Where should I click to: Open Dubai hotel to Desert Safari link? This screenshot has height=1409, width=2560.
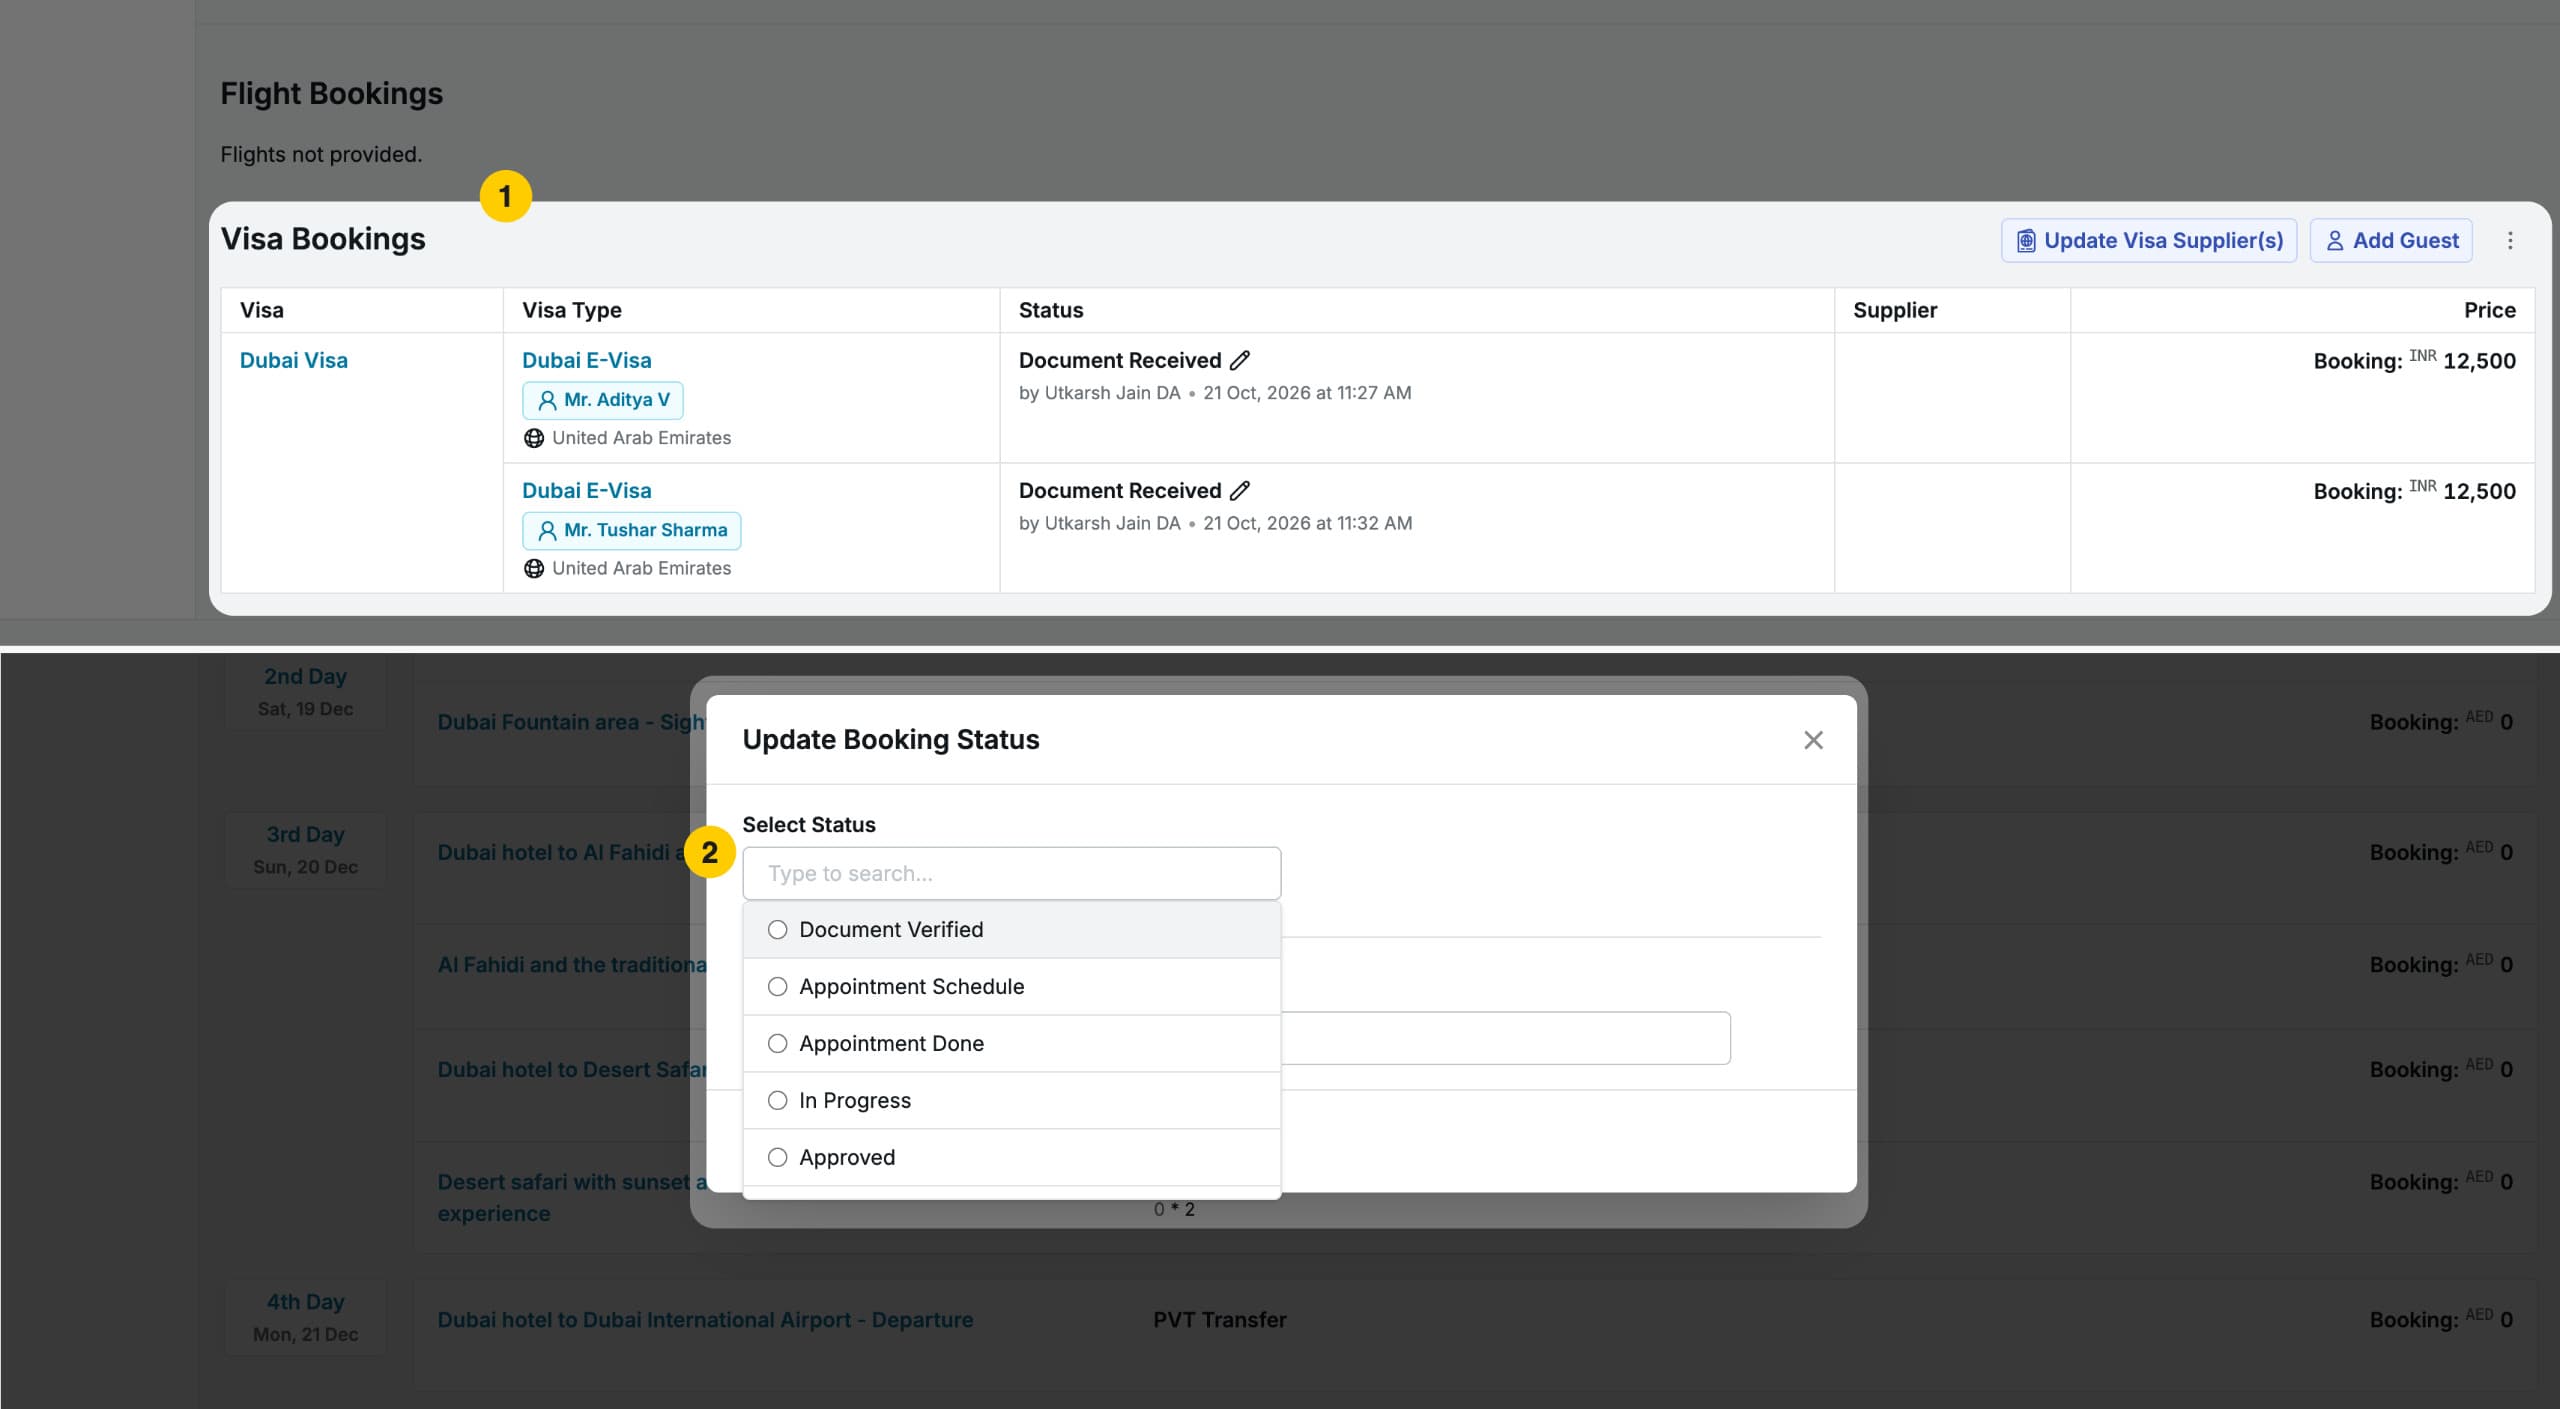[x=571, y=1069]
